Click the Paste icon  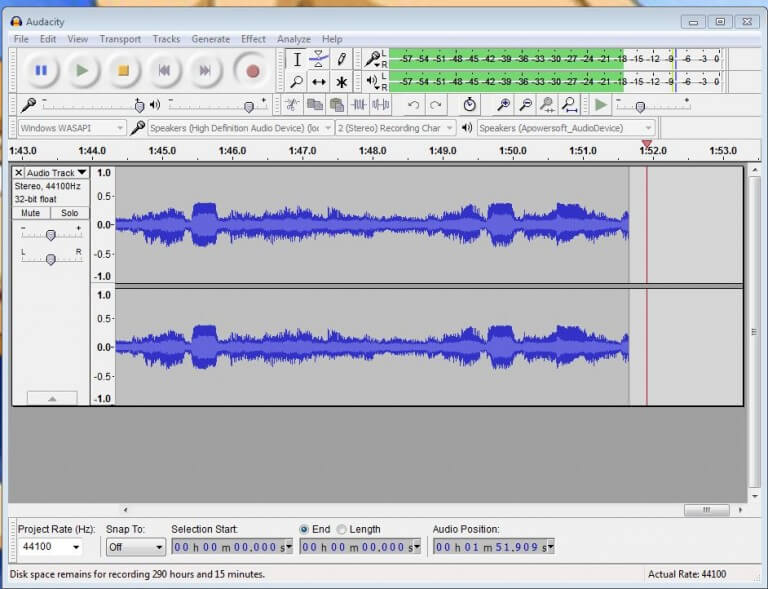click(336, 105)
